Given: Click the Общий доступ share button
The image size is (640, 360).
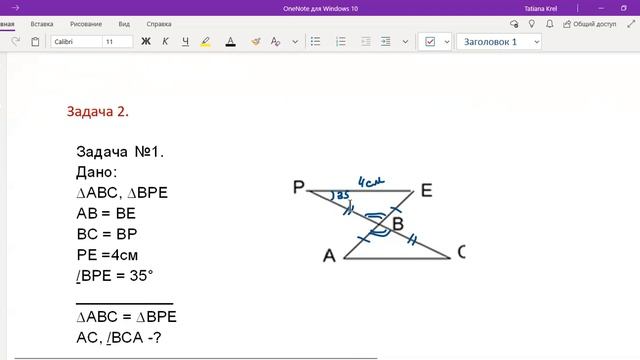Looking at the screenshot, I should (x=589, y=24).
